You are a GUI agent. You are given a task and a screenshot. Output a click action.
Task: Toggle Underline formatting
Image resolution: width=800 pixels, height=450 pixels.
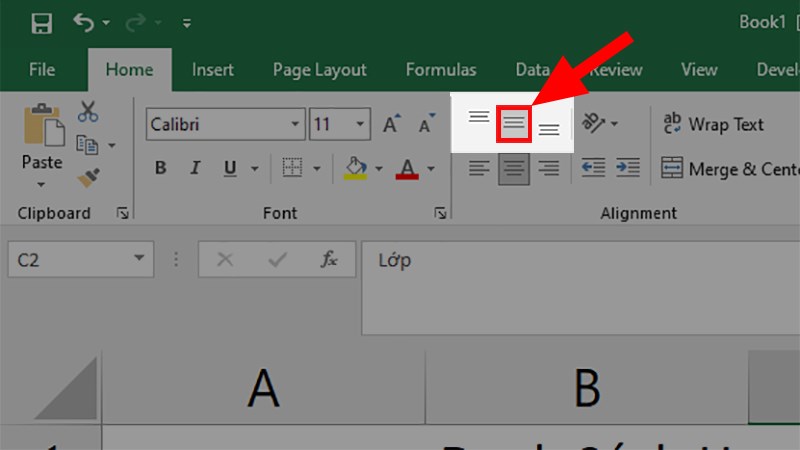(230, 168)
